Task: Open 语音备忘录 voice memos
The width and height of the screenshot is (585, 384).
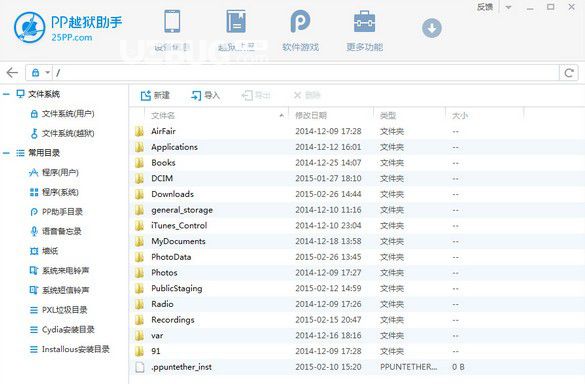Action: tap(55, 231)
